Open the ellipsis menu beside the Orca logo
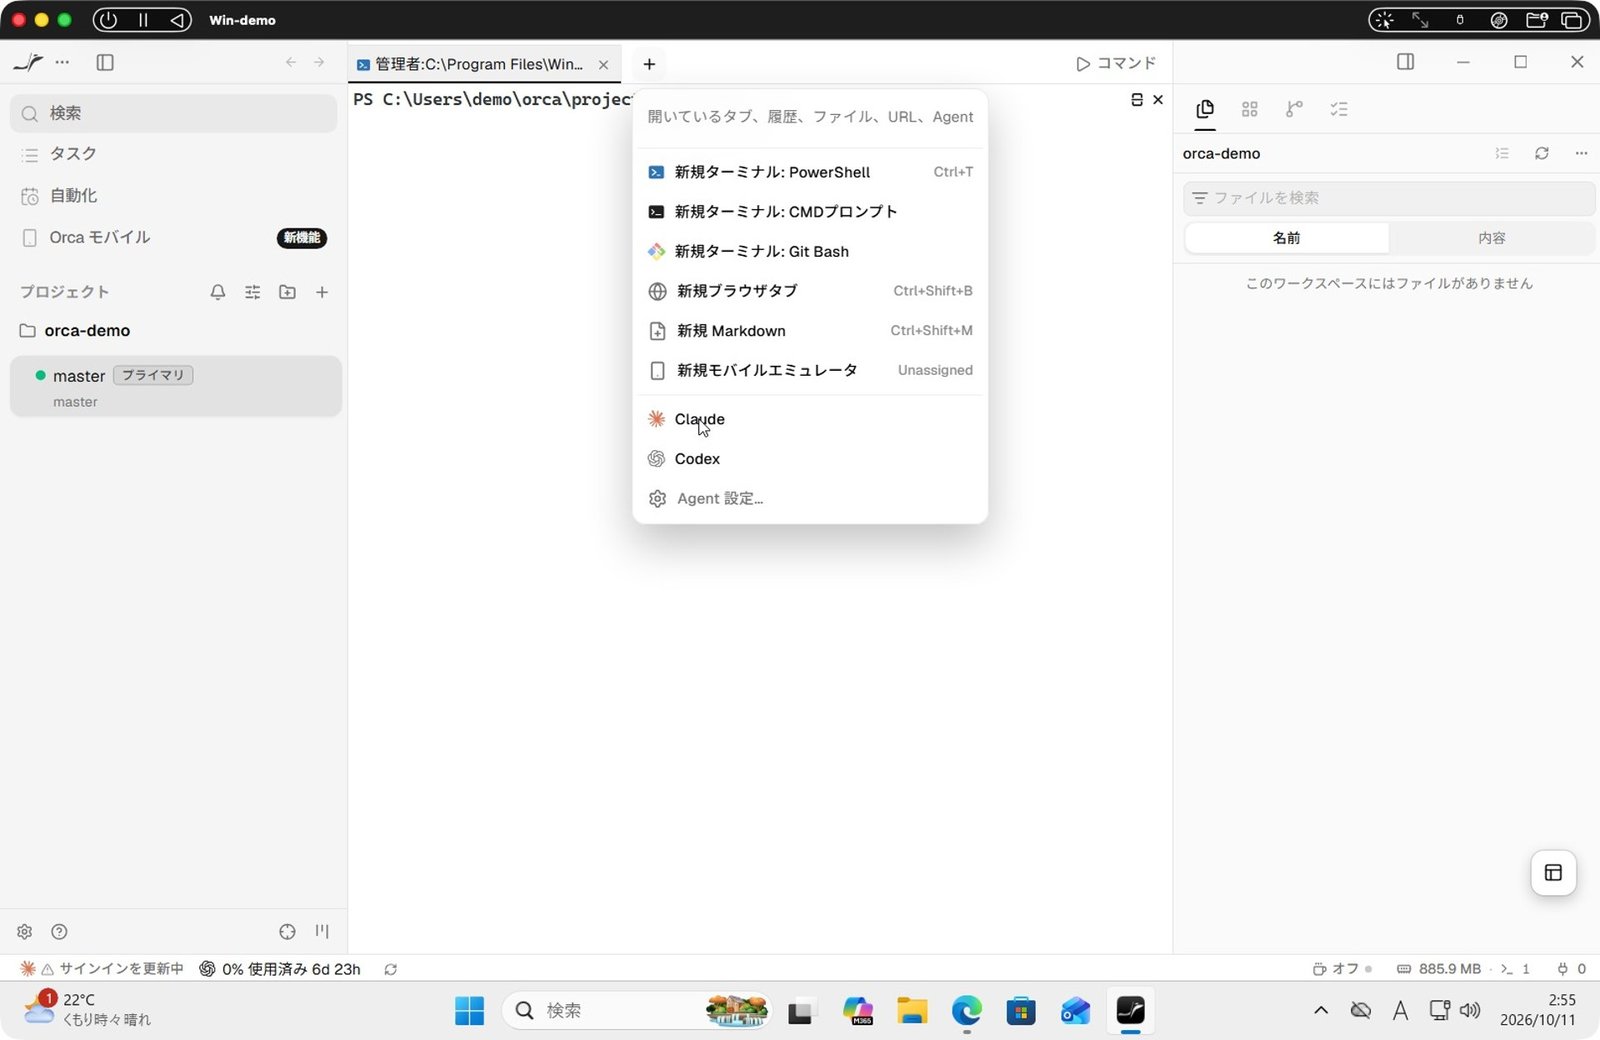The image size is (1600, 1040). click(63, 62)
